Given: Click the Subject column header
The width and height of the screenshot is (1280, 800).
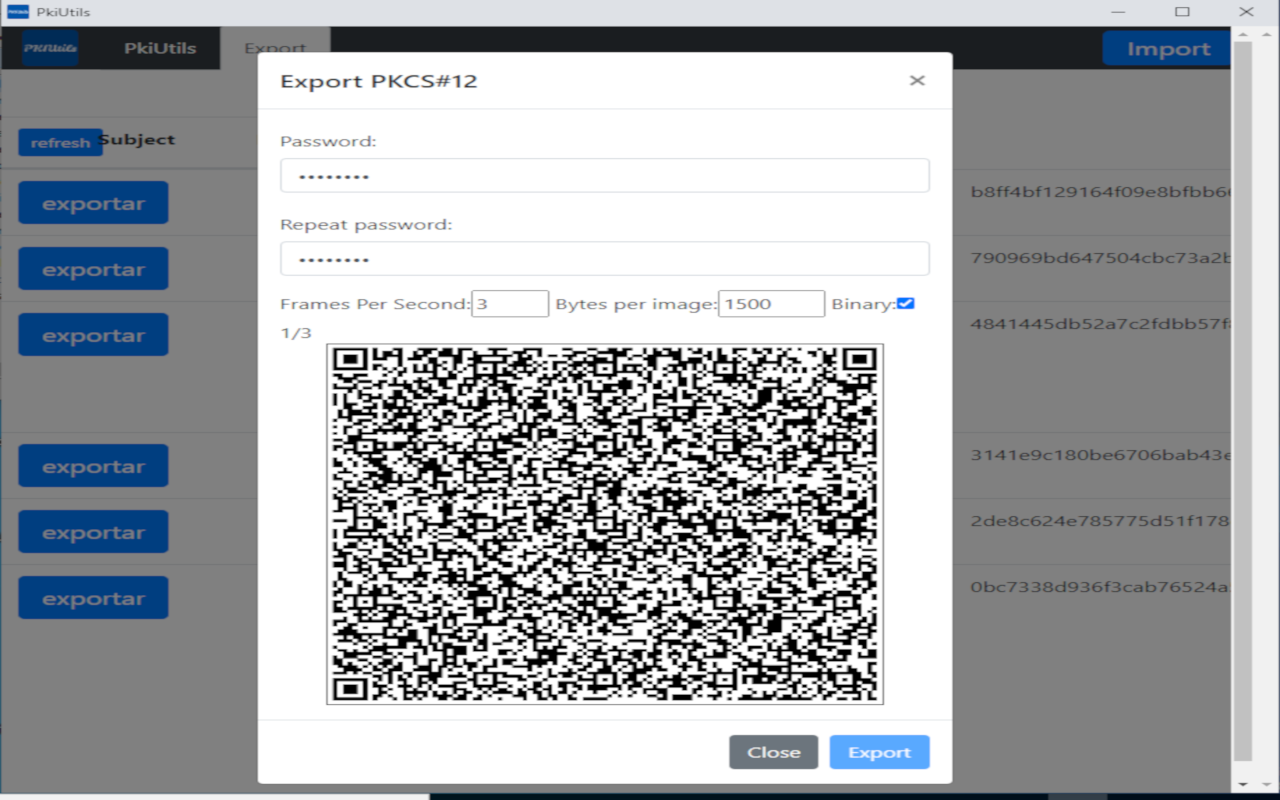Looking at the screenshot, I should [138, 139].
